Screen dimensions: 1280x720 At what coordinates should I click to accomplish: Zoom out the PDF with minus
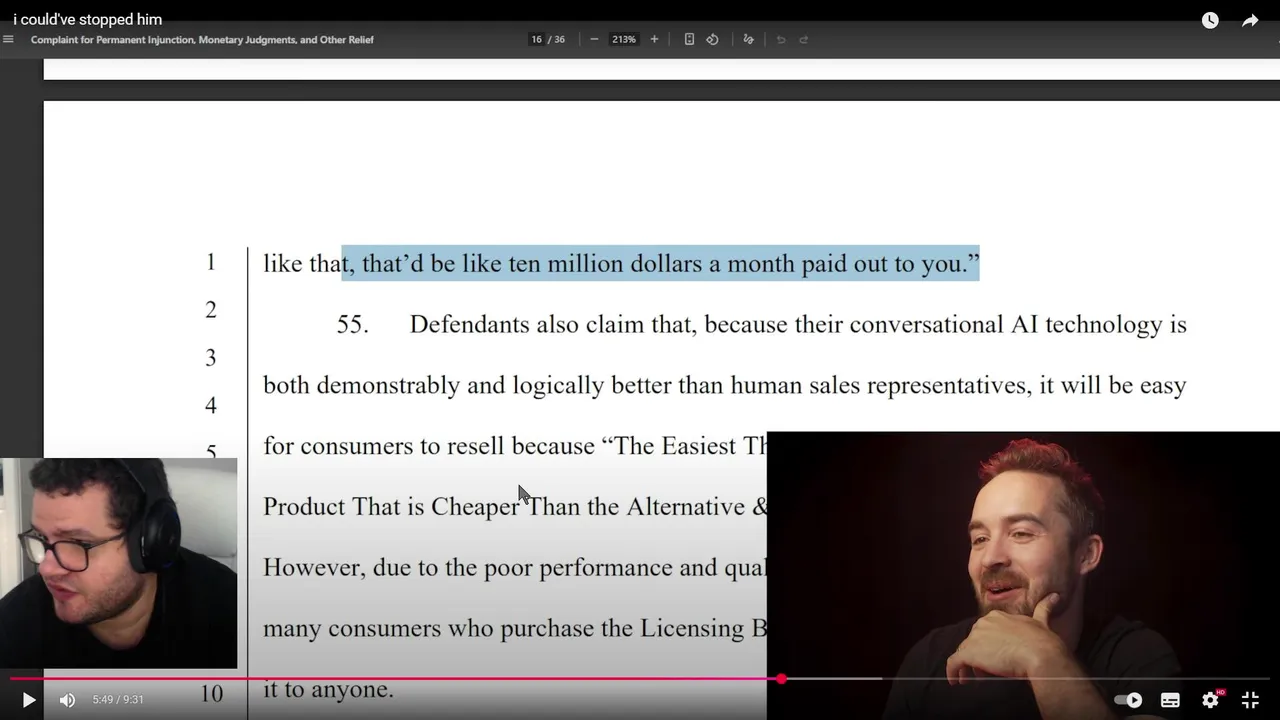click(x=594, y=39)
